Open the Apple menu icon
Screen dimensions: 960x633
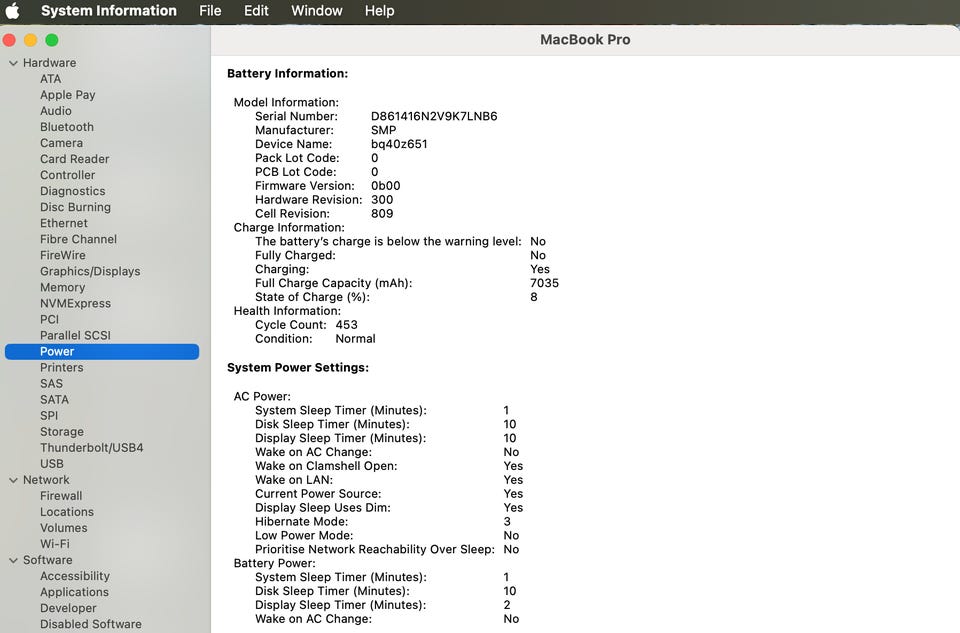click(12, 10)
